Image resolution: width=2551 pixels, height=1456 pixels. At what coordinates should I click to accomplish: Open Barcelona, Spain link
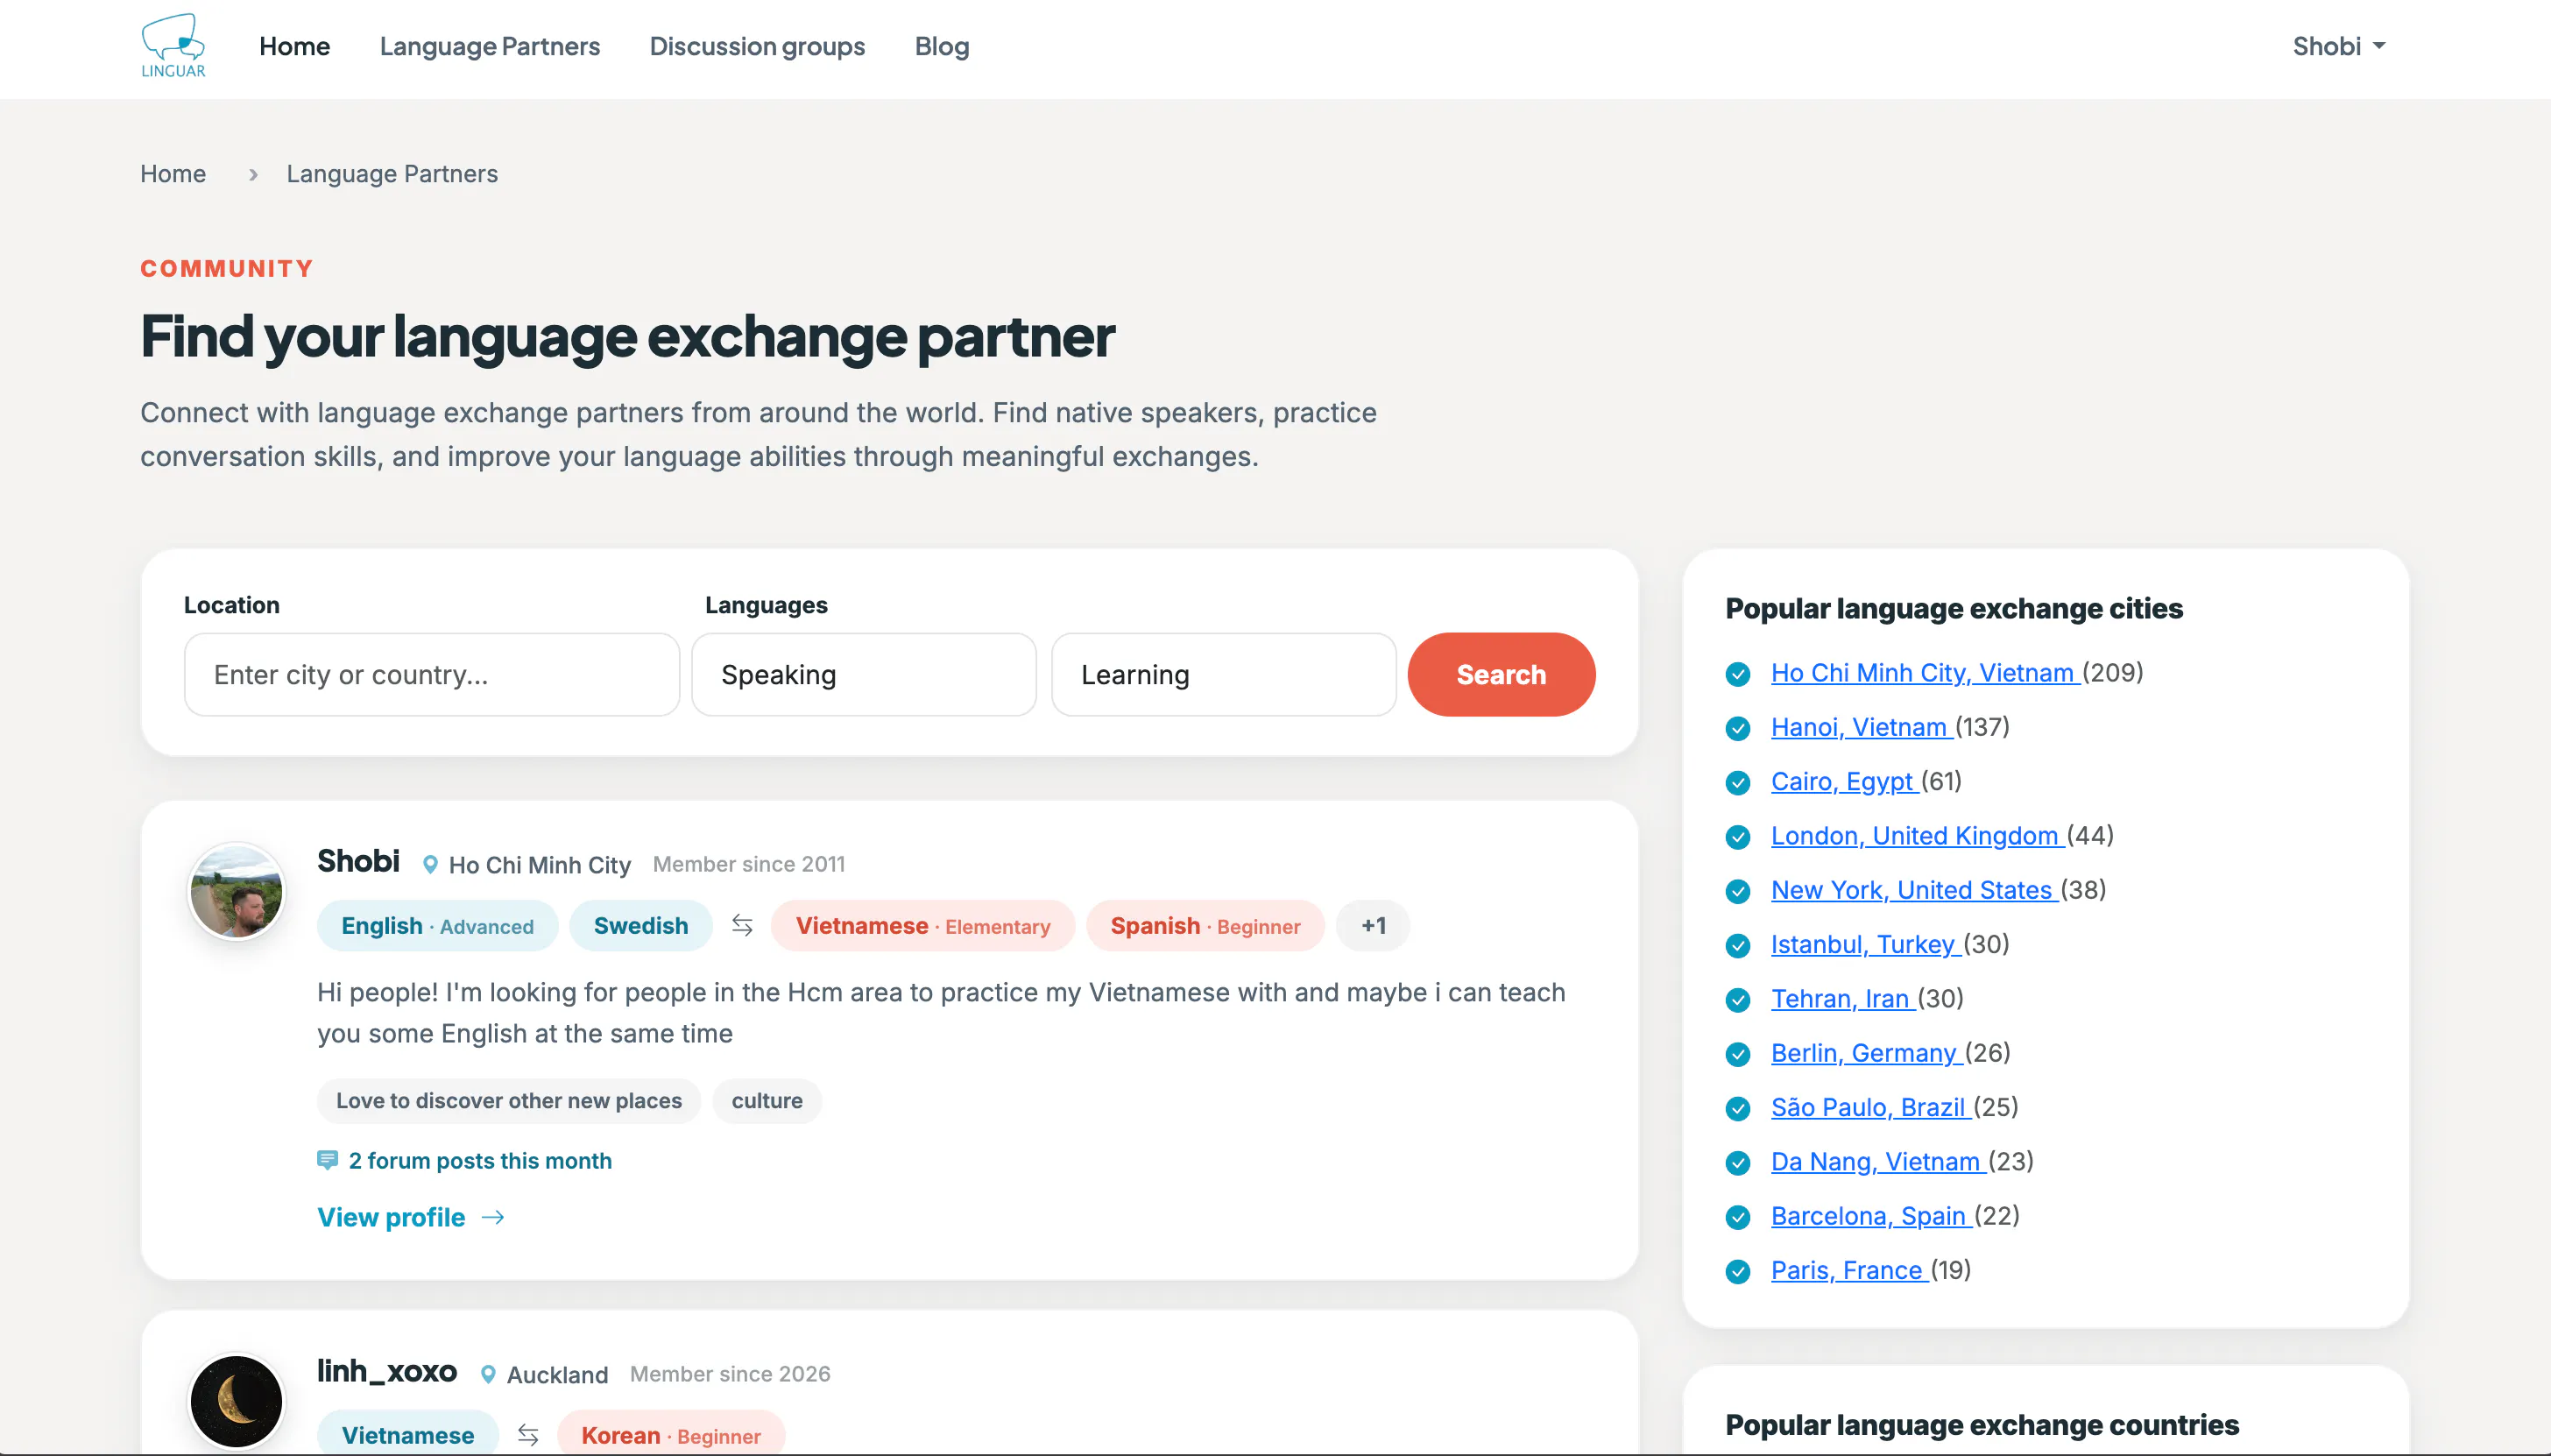point(1871,1216)
